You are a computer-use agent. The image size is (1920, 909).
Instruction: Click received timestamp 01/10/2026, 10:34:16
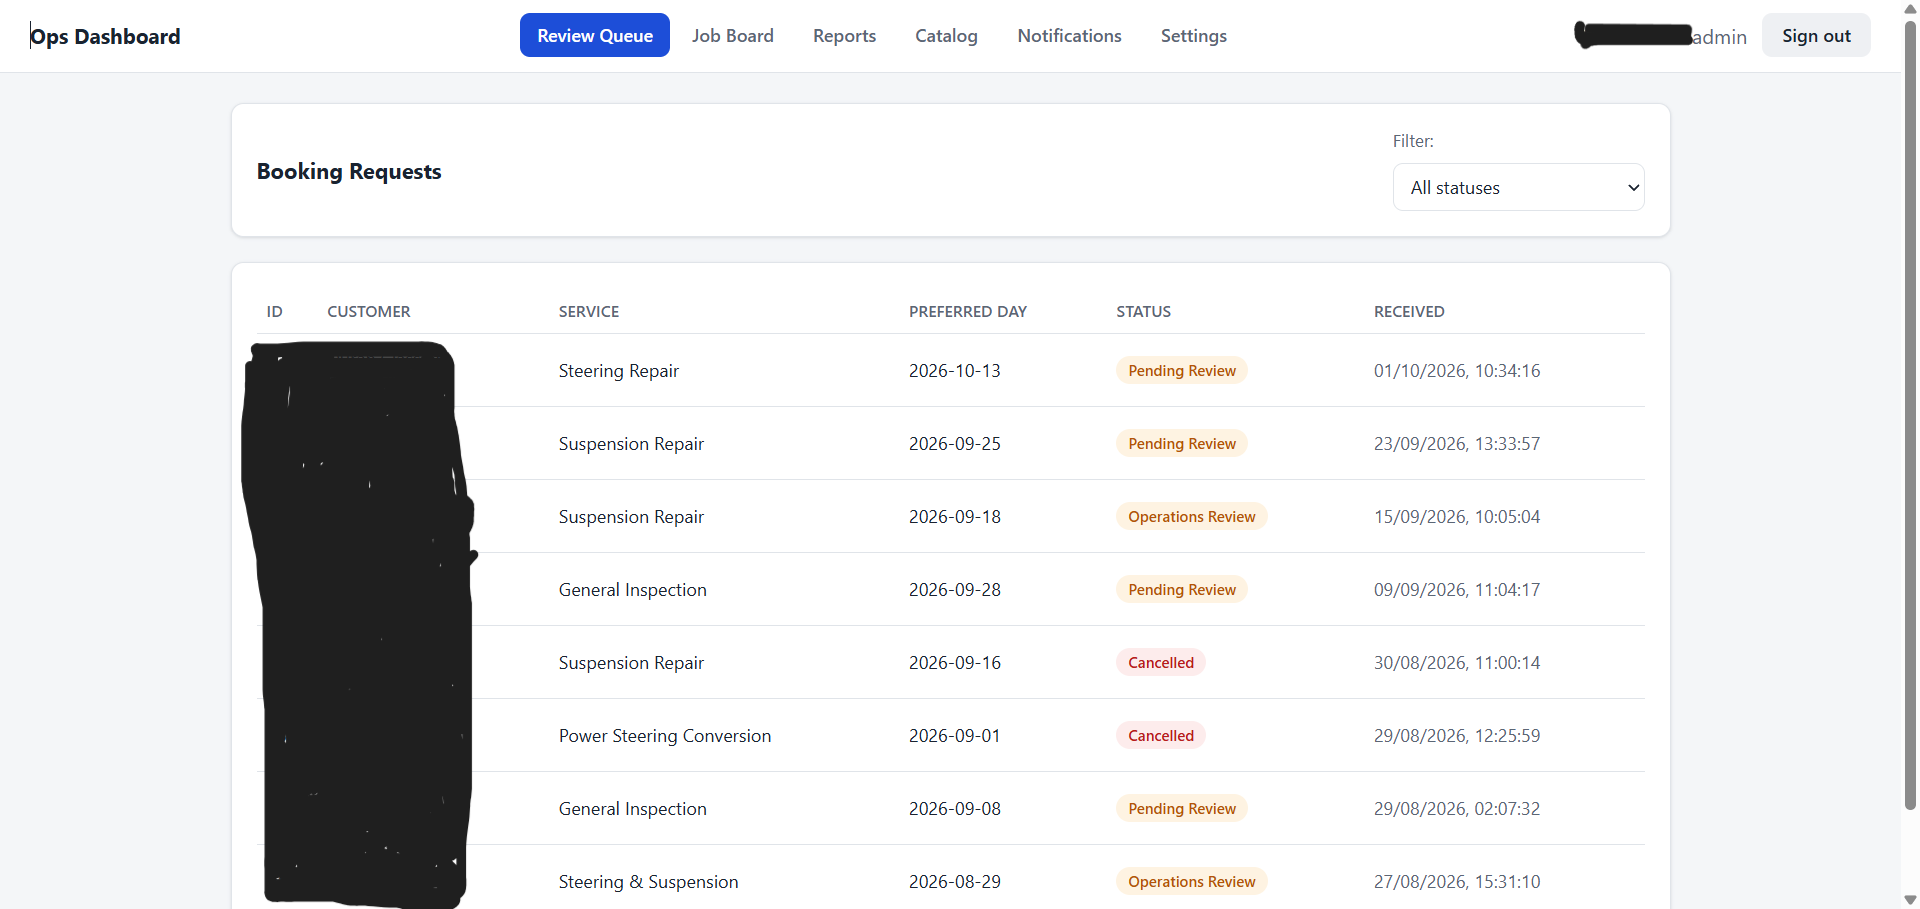coord(1457,371)
